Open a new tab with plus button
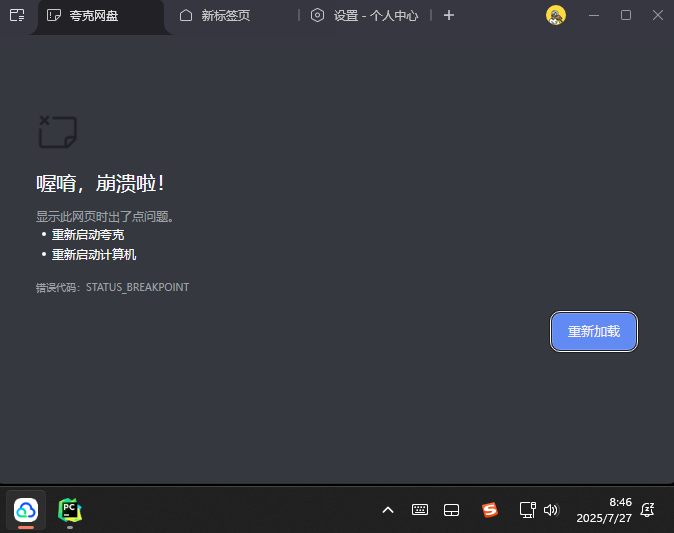 [x=449, y=15]
